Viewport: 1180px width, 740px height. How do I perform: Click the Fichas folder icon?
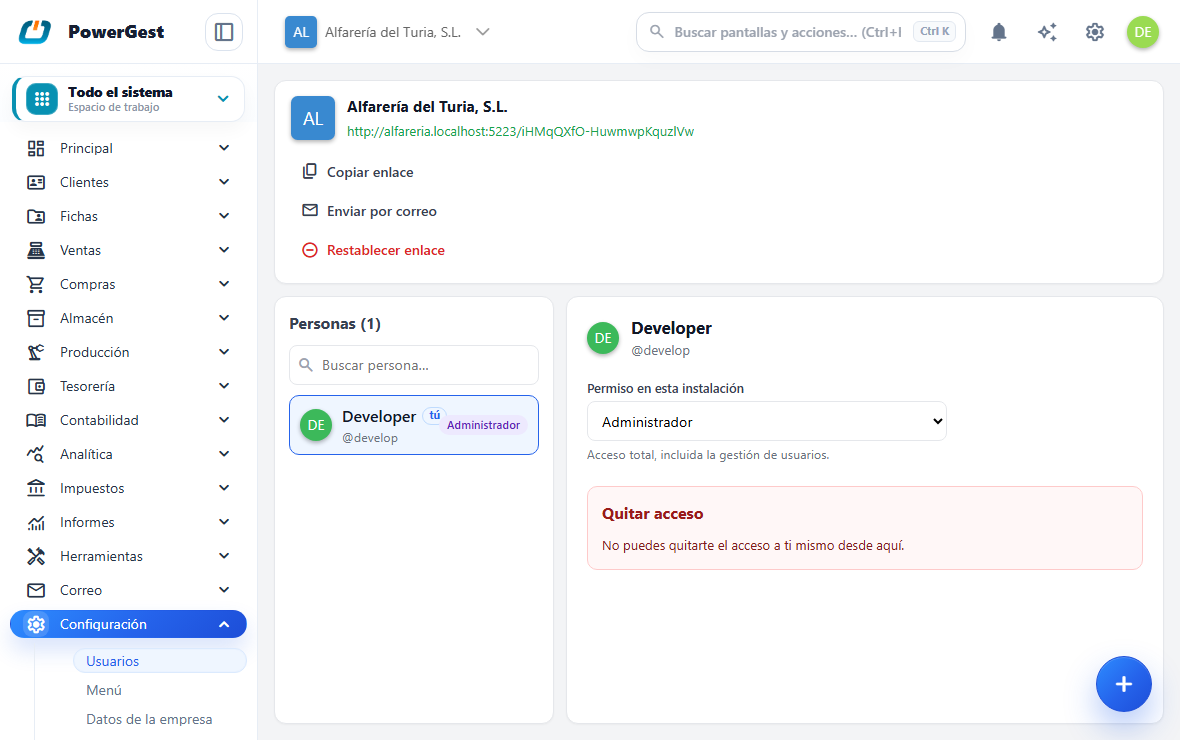point(36,216)
